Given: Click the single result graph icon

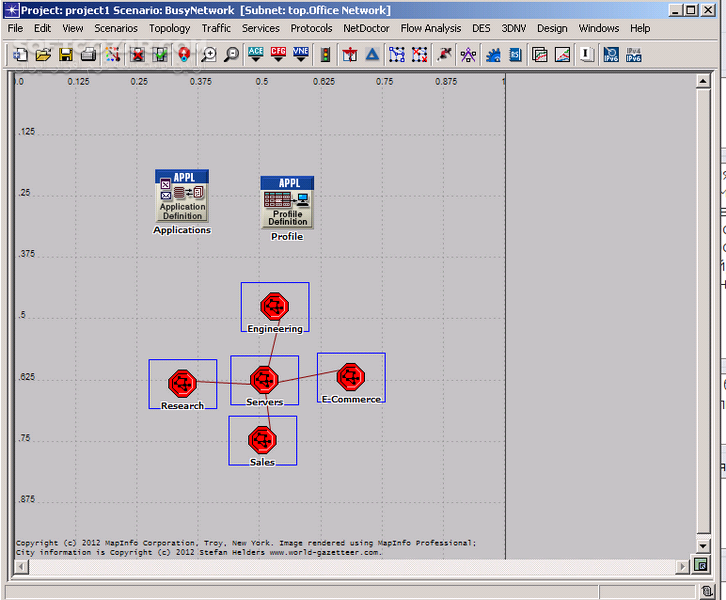Looking at the screenshot, I should 563,55.
